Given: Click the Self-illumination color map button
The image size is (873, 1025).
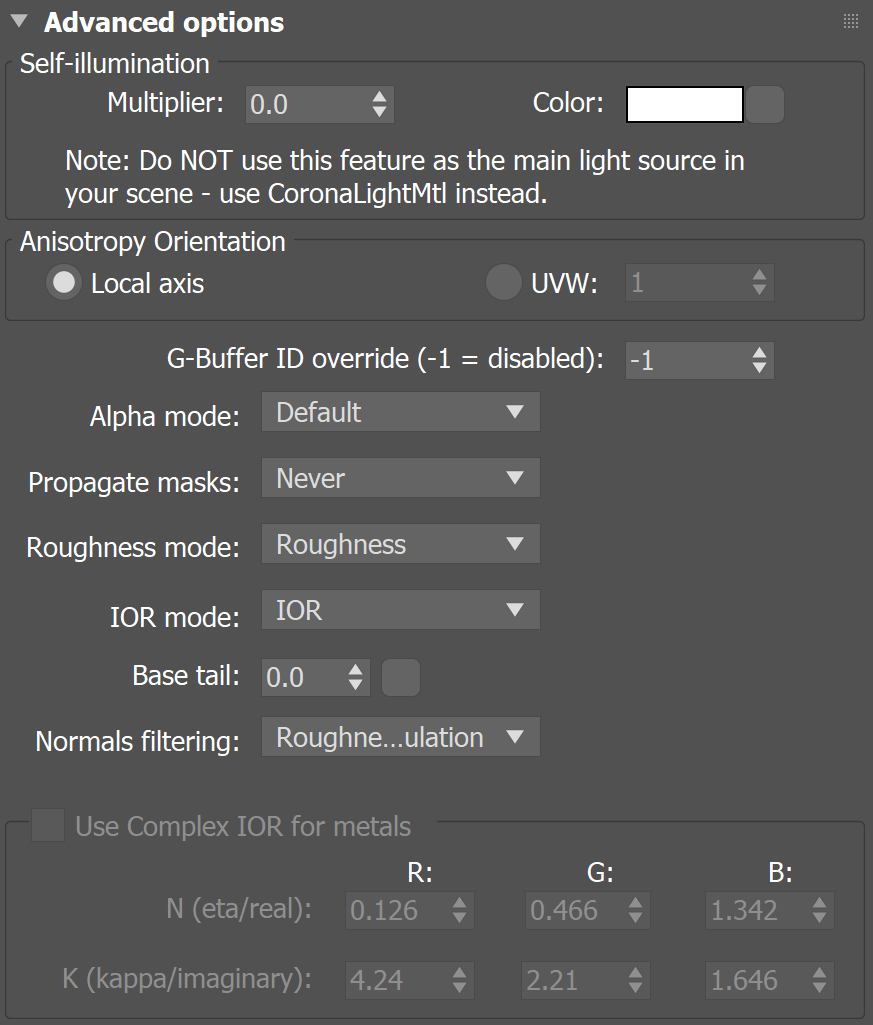Looking at the screenshot, I should (x=766, y=104).
